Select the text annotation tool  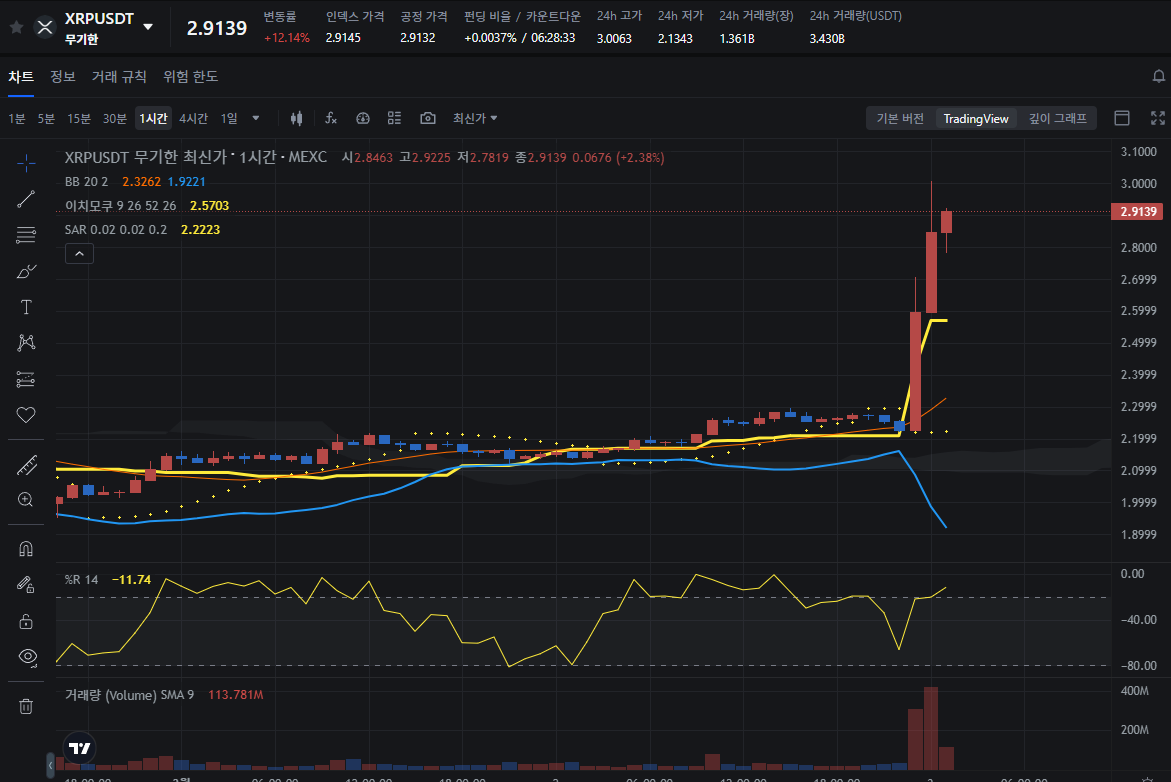[x=26, y=307]
